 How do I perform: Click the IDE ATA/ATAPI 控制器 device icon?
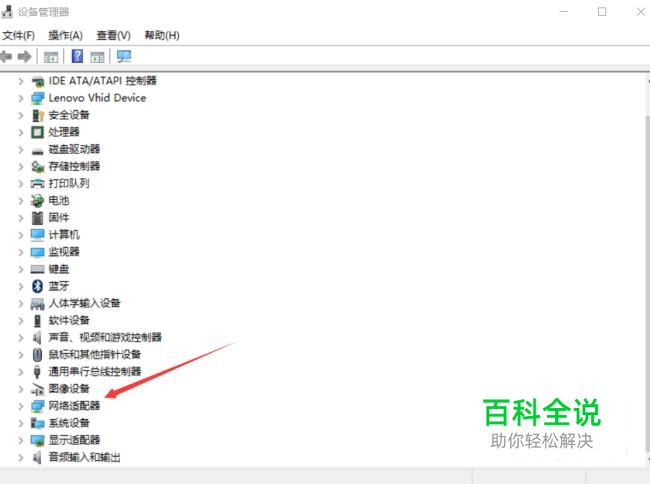tap(38, 81)
